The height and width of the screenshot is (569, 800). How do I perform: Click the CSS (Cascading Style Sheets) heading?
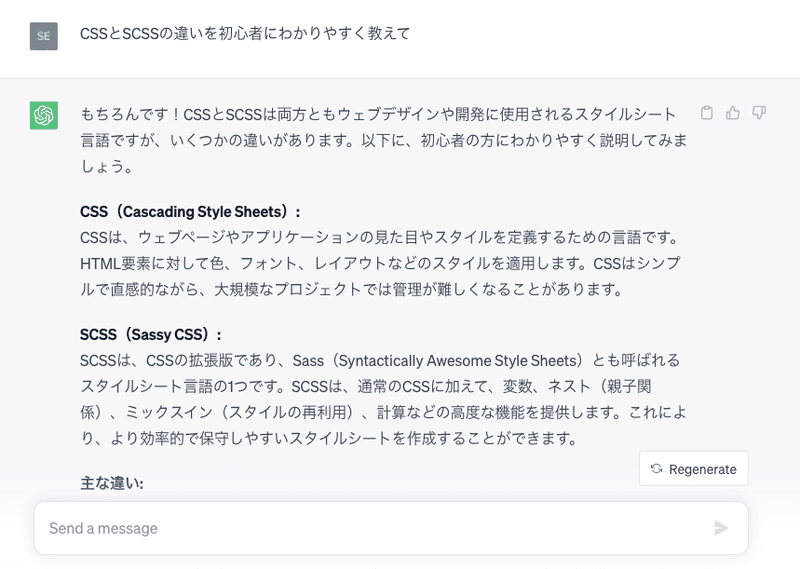pyautogui.click(x=190, y=211)
